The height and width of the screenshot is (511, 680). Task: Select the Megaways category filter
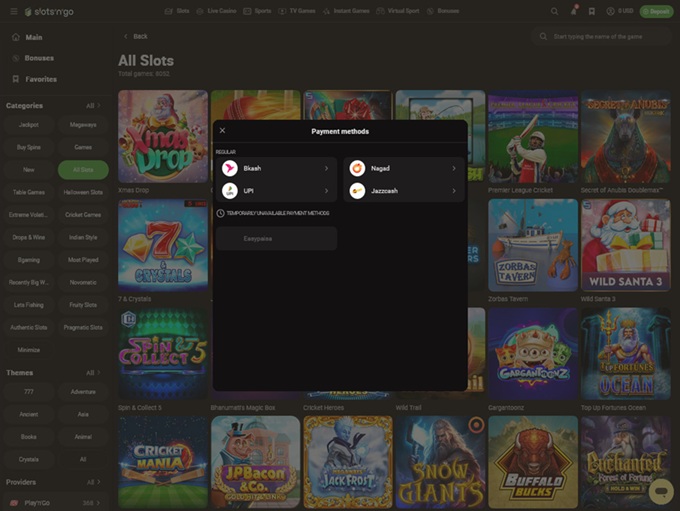click(83, 125)
